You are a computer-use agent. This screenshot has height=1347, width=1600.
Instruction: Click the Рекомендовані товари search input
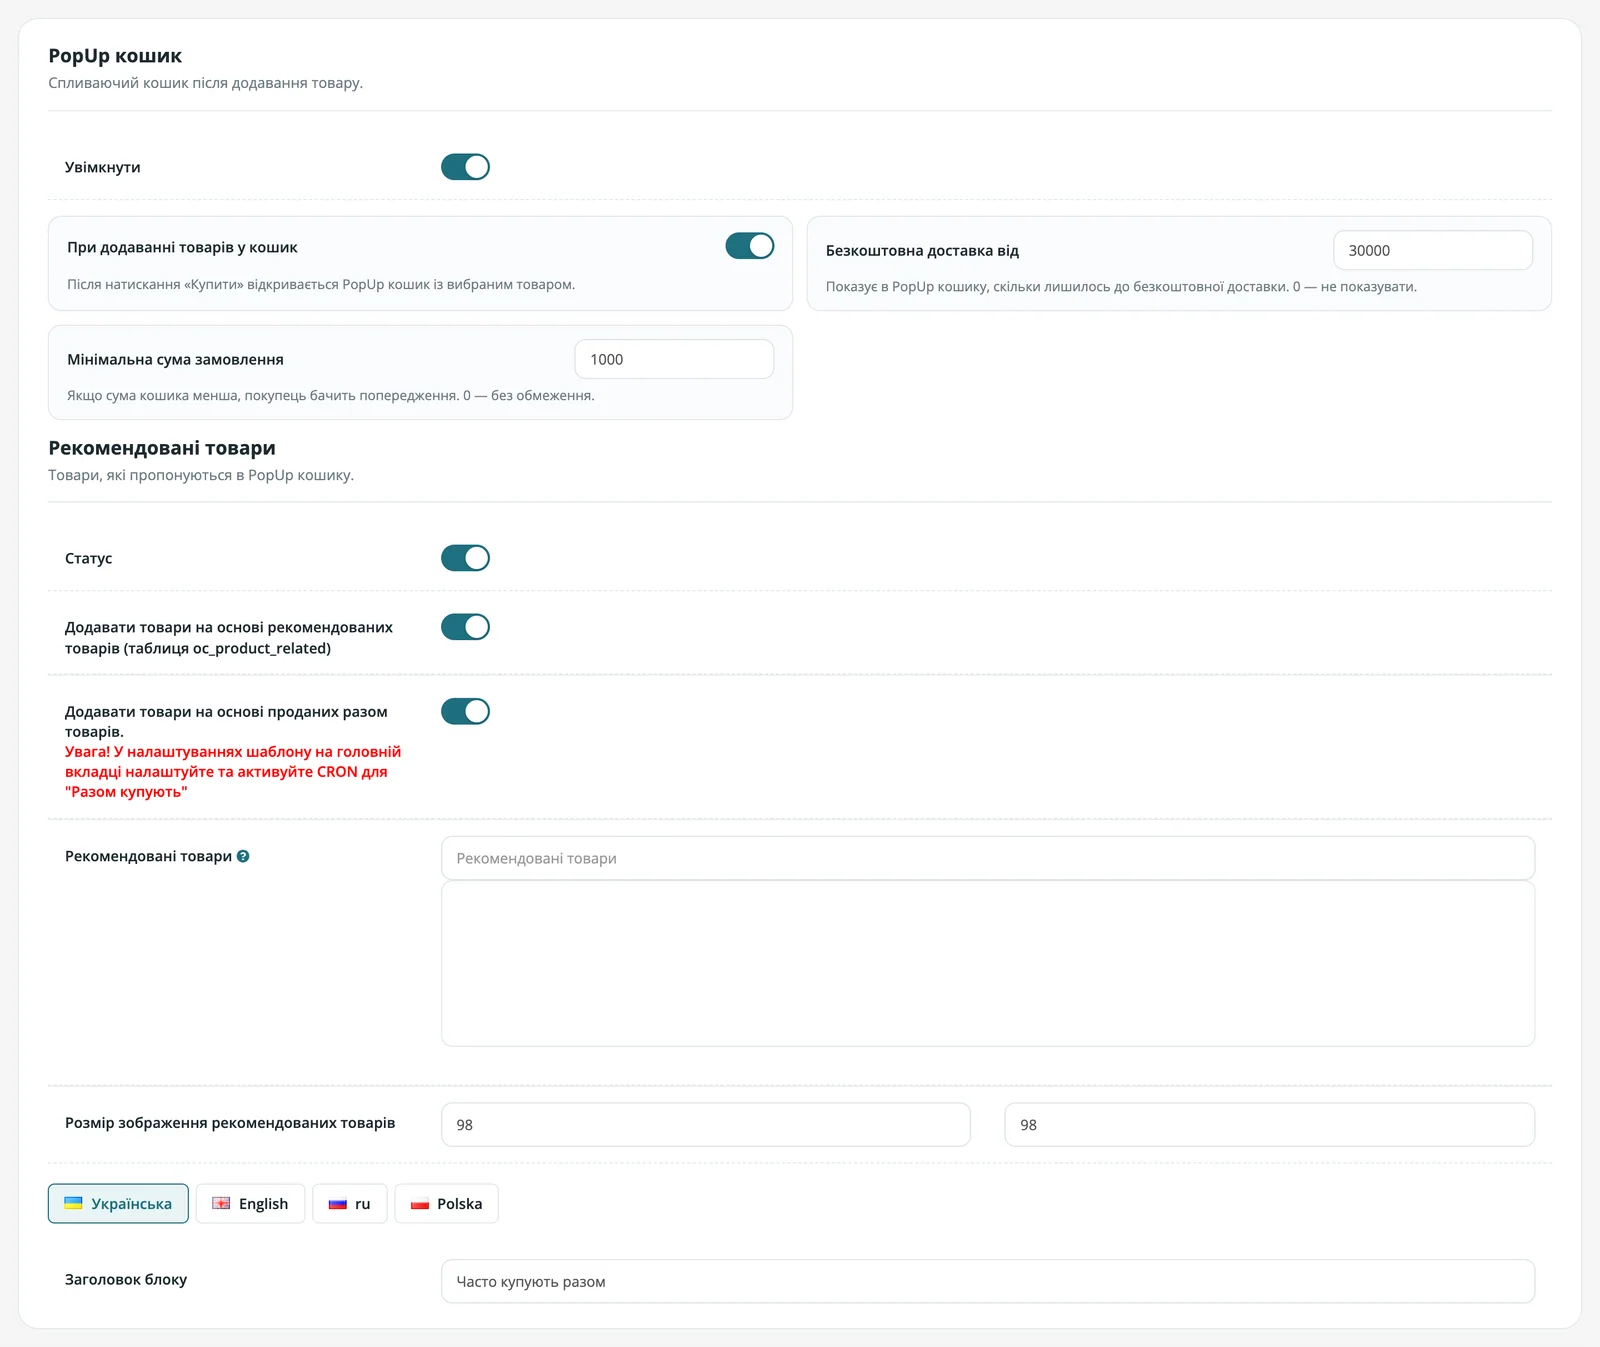click(988, 858)
